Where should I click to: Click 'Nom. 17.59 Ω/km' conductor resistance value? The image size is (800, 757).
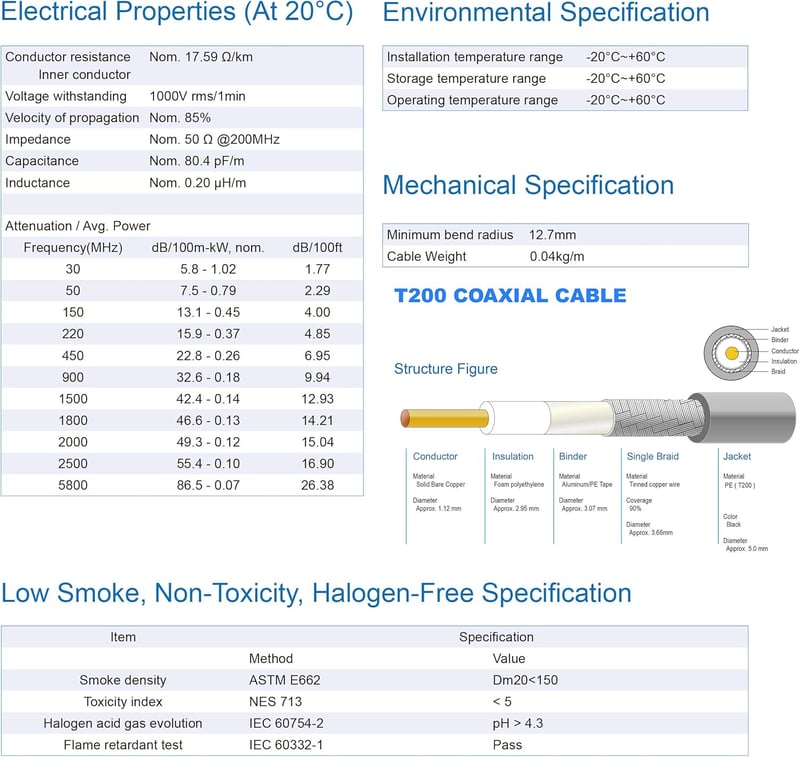tap(201, 57)
